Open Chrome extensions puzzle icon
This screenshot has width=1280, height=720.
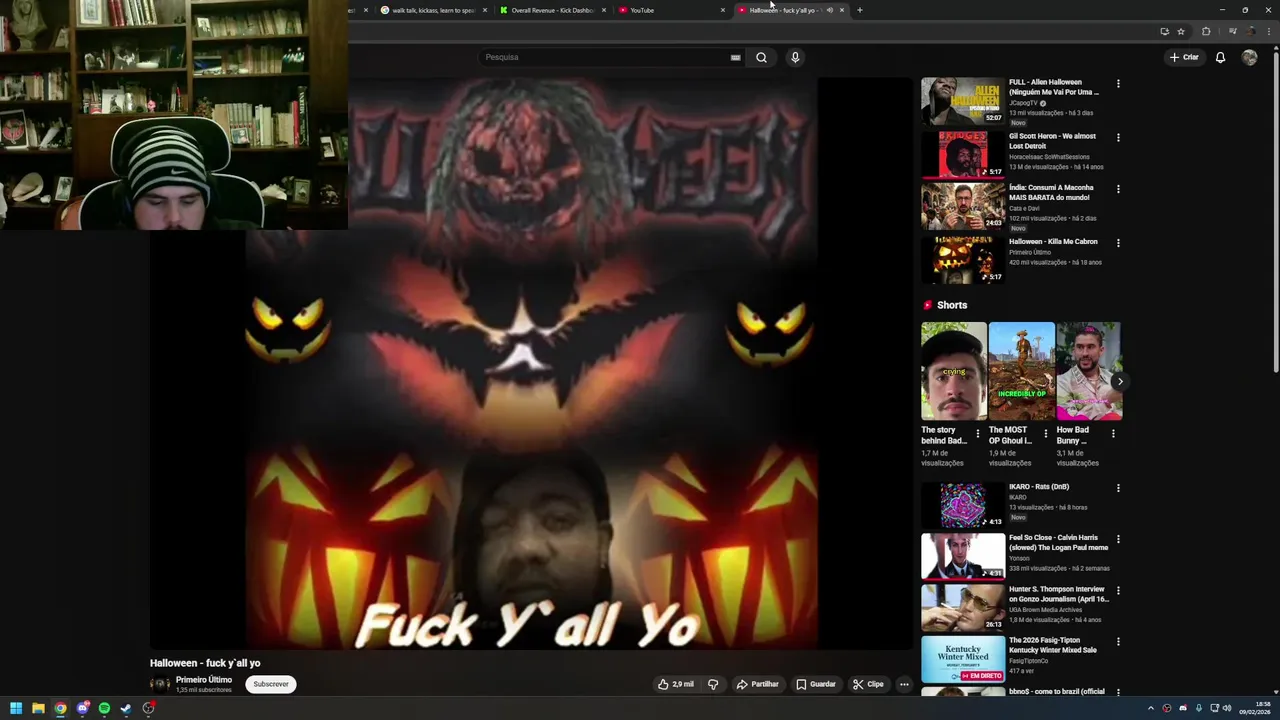coord(1206,31)
